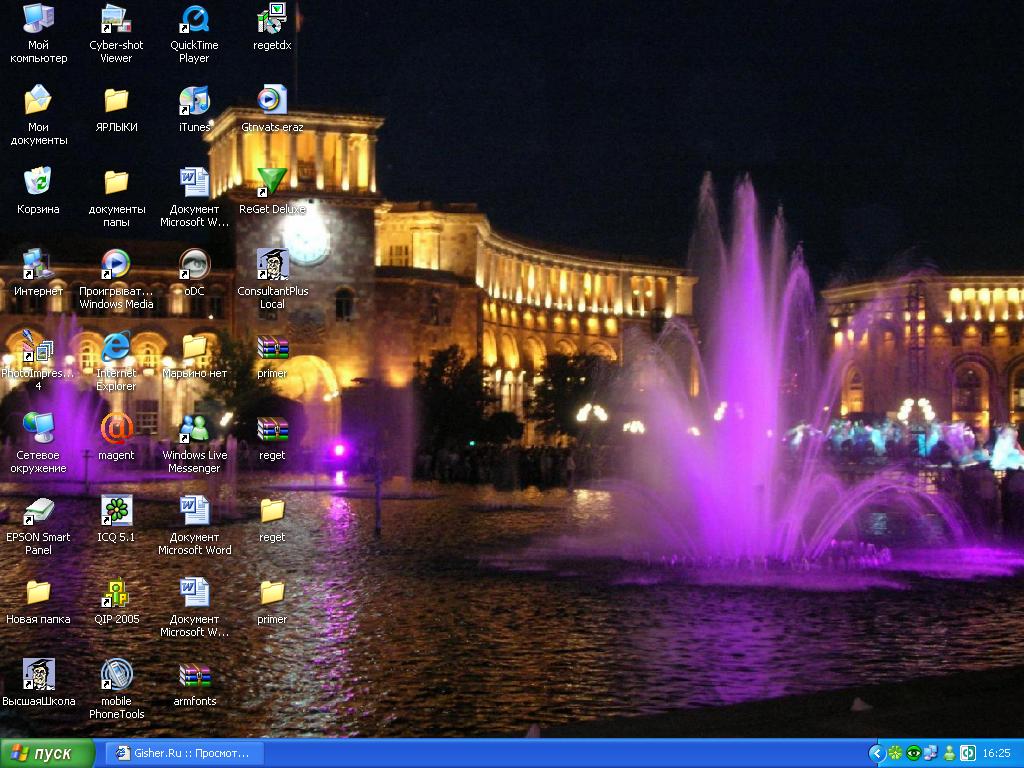Click the green eye tray icon
This screenshot has width=1024, height=768.
913,753
